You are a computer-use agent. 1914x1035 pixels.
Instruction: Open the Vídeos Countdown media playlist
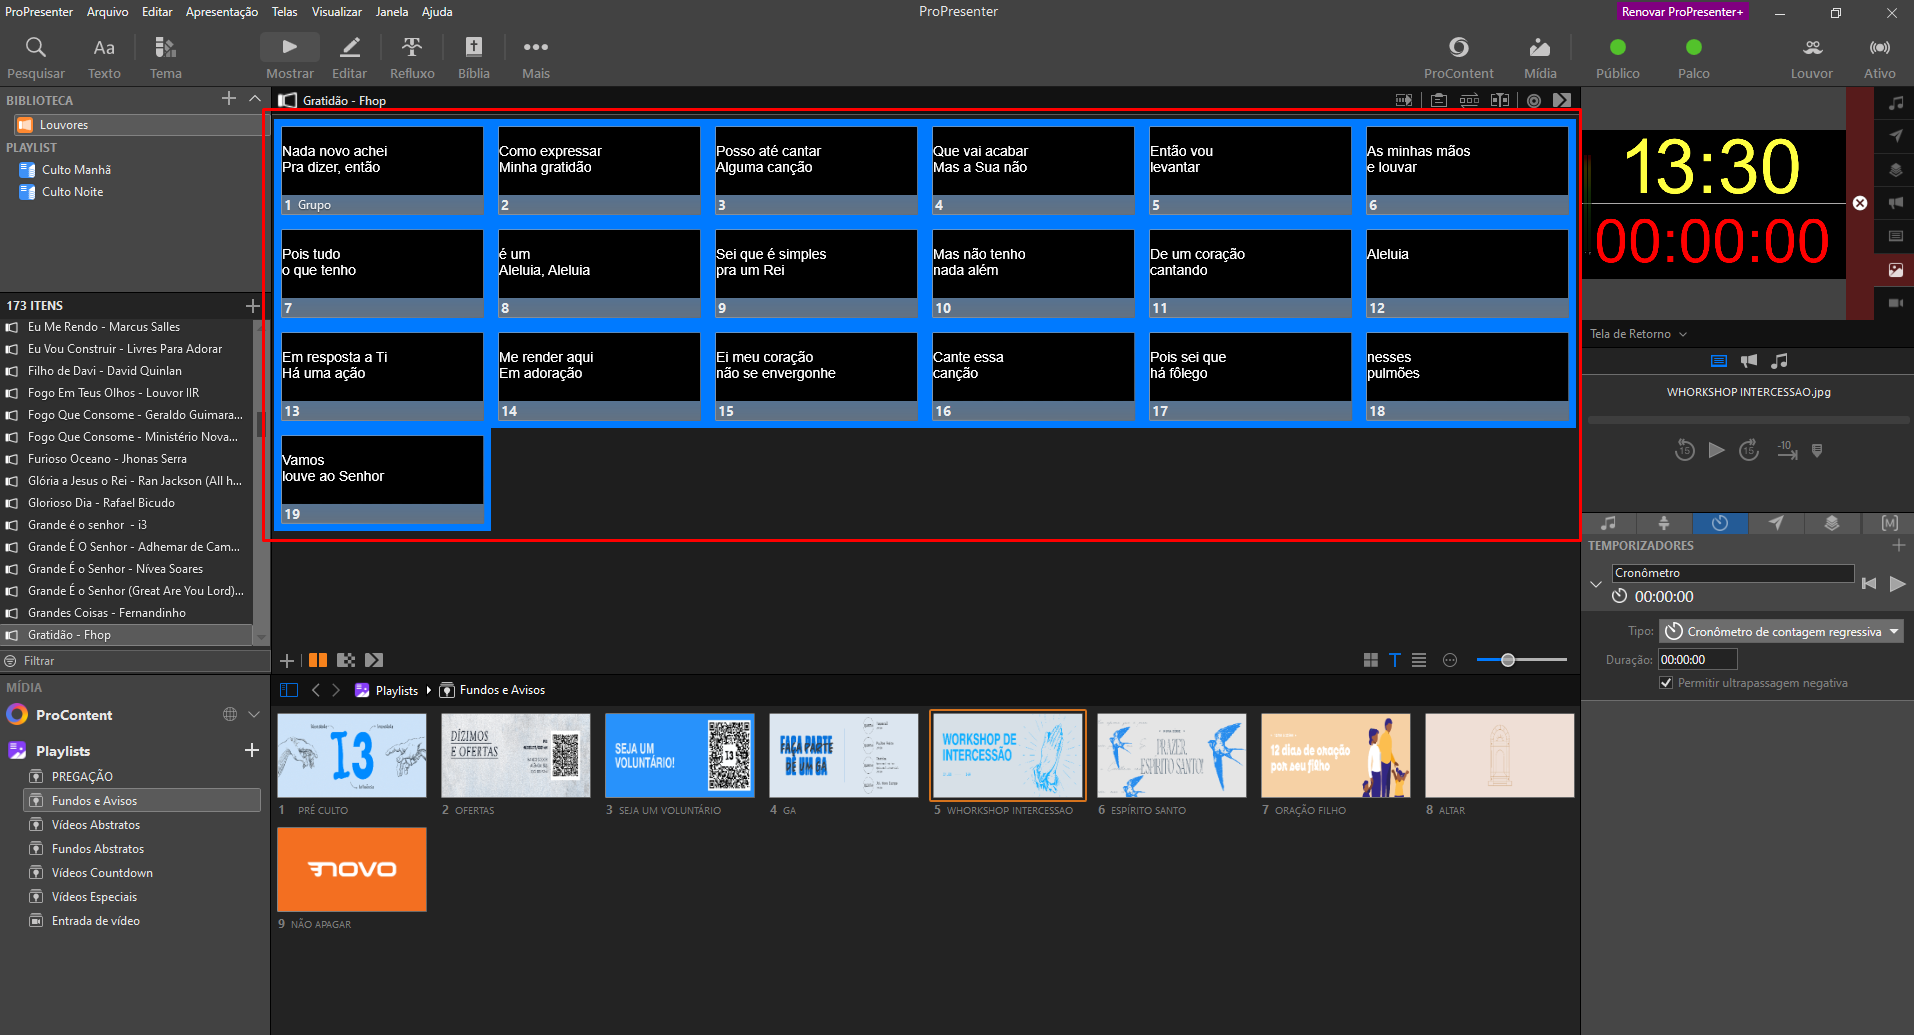(x=102, y=873)
